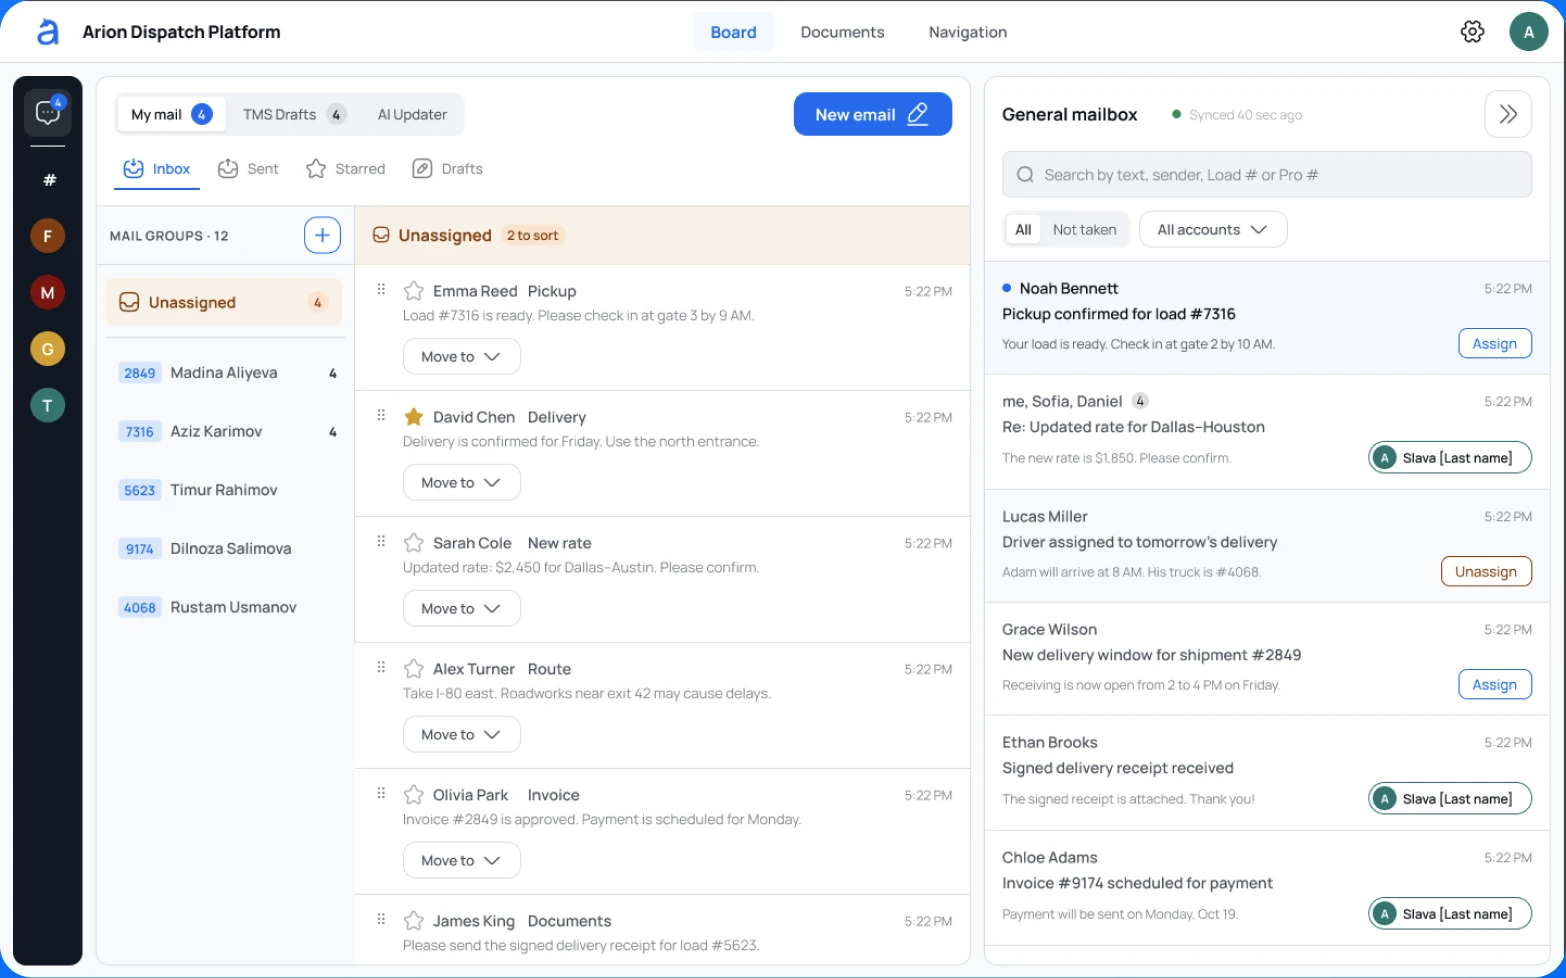
Task: Expand Move to for Sarah Cole email
Action: coord(461,609)
